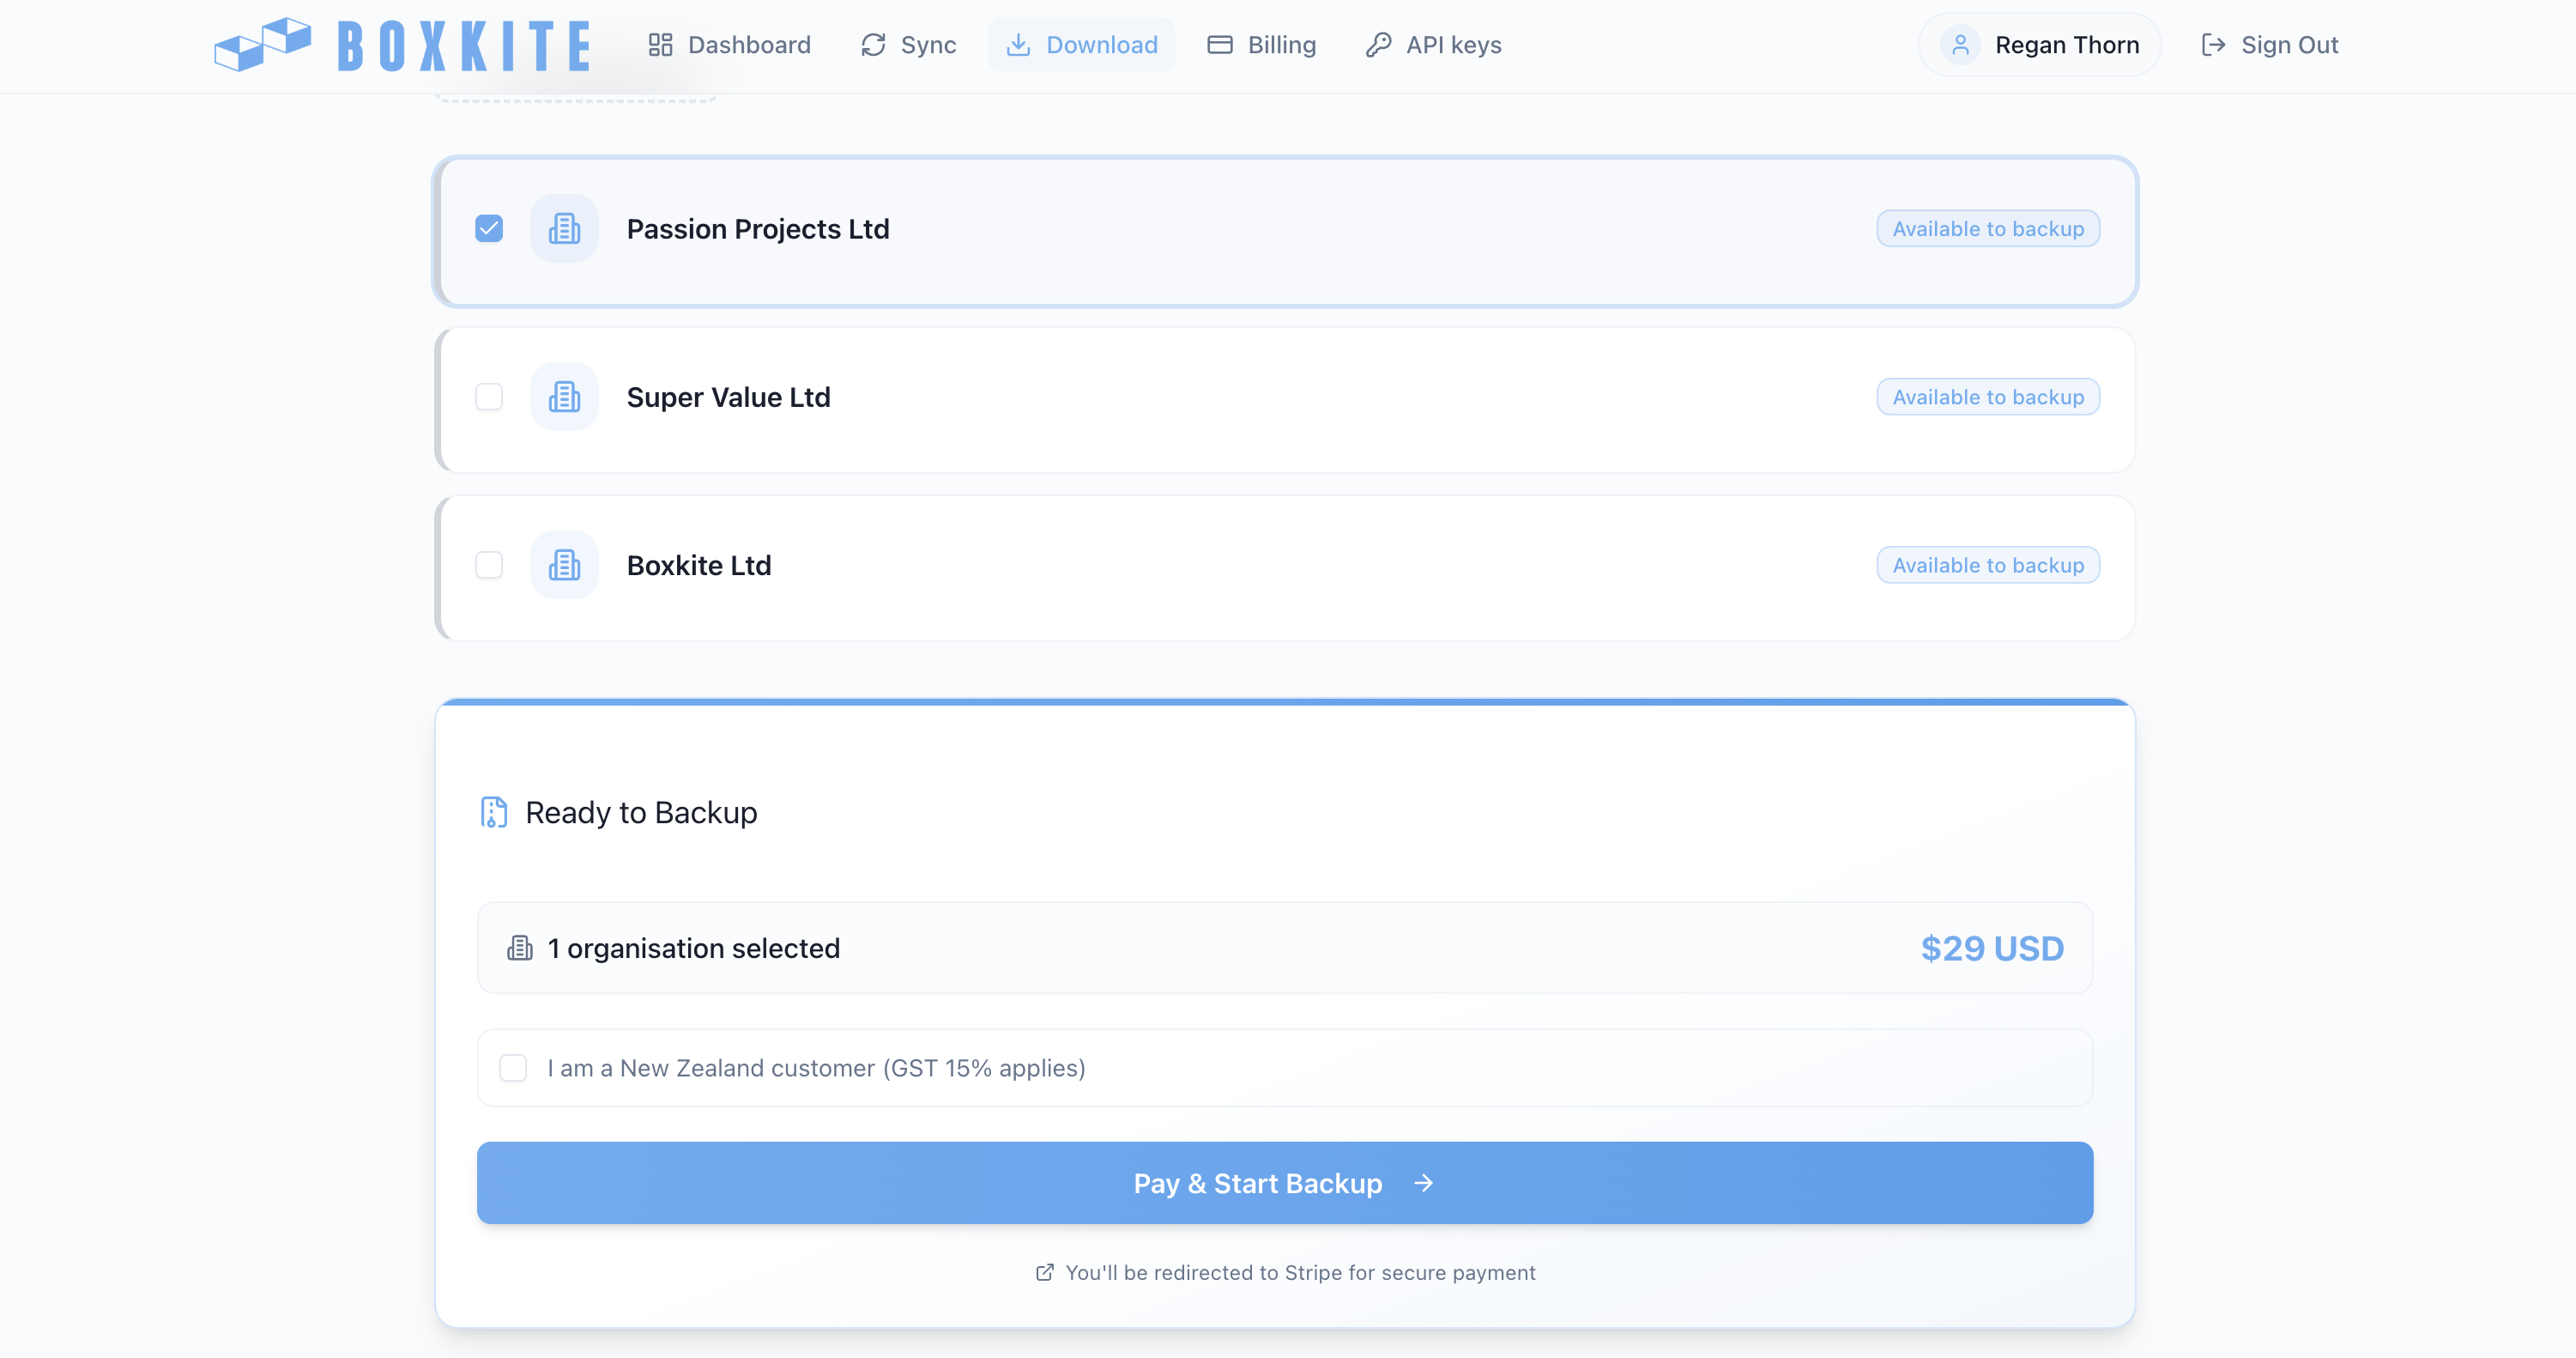
Task: Open the Billing page
Action: (1261, 45)
